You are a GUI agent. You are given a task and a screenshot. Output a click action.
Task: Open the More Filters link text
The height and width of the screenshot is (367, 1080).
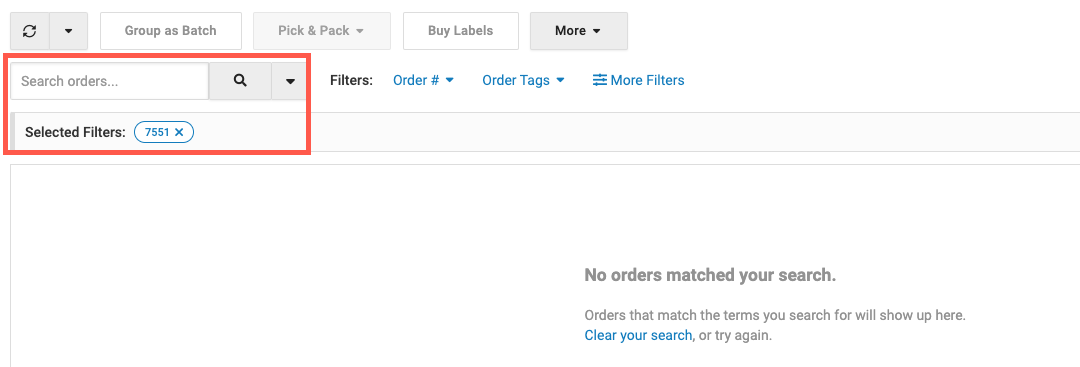click(x=647, y=81)
